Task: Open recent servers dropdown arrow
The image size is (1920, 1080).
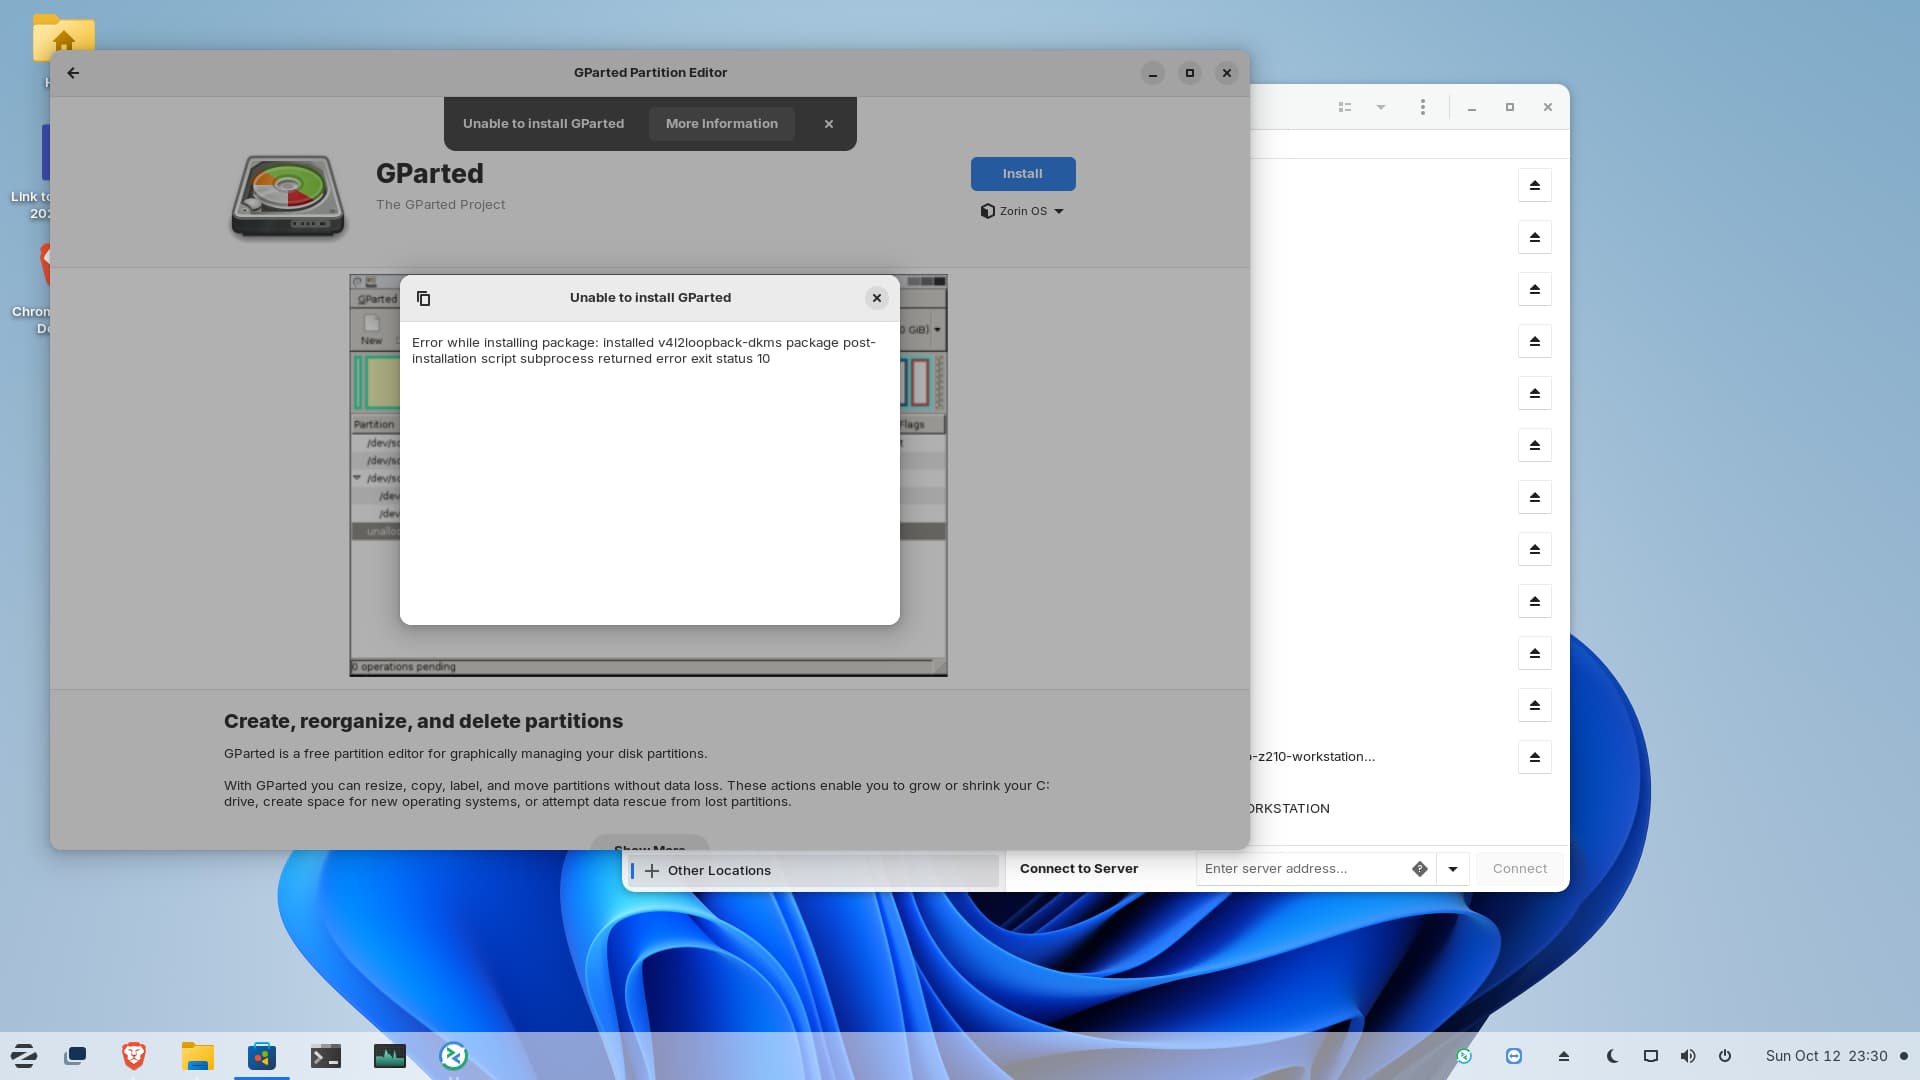Action: point(1453,869)
